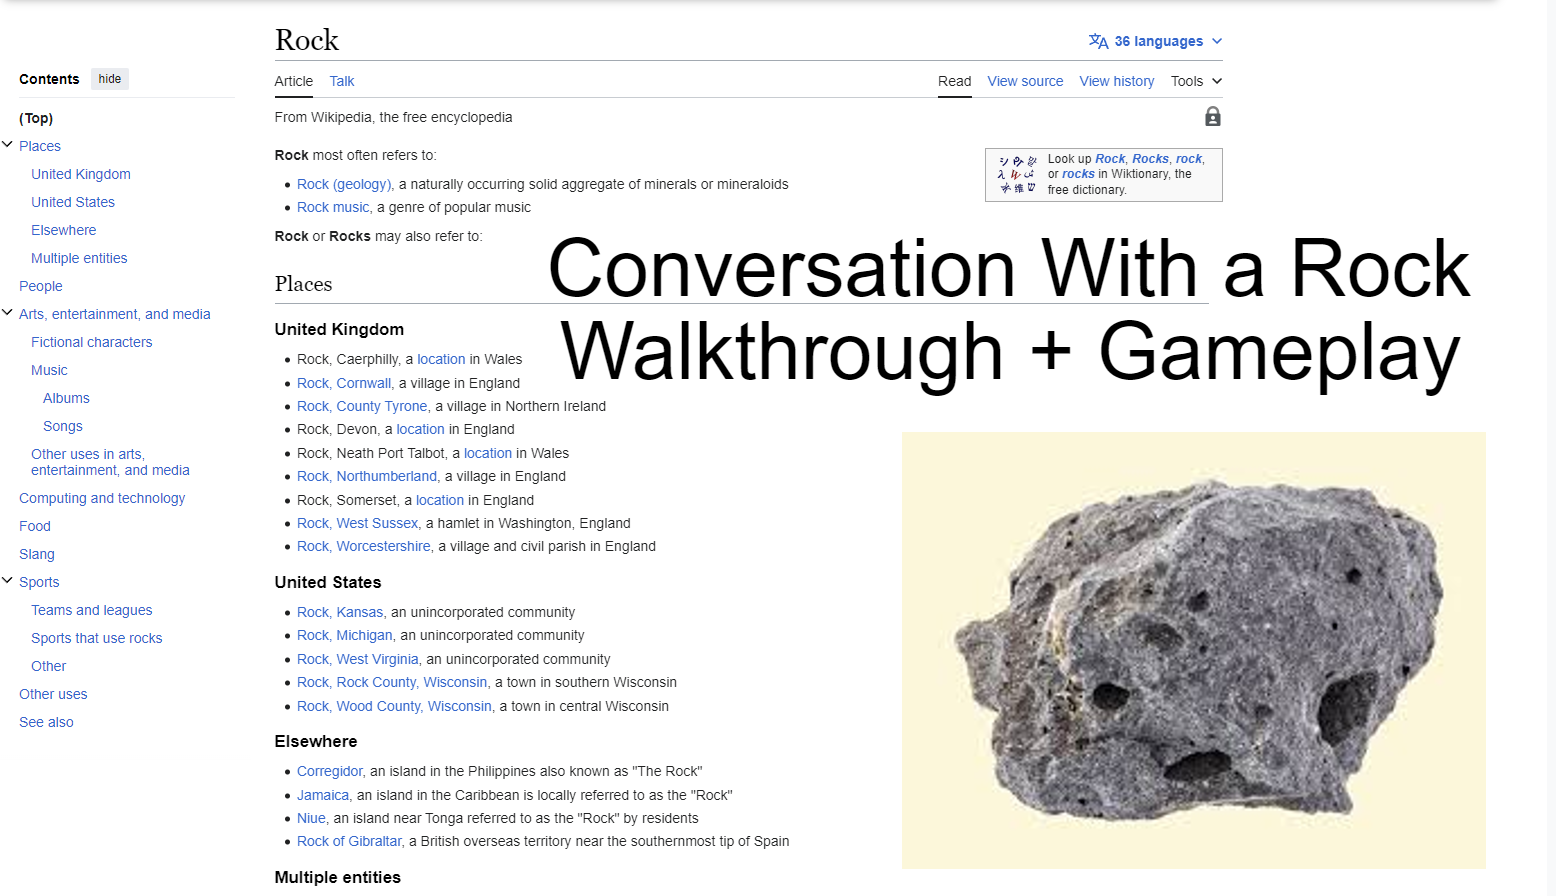Screen dimensions: 1556x896
Task: Click the gray rock photo
Action: (x=1193, y=650)
